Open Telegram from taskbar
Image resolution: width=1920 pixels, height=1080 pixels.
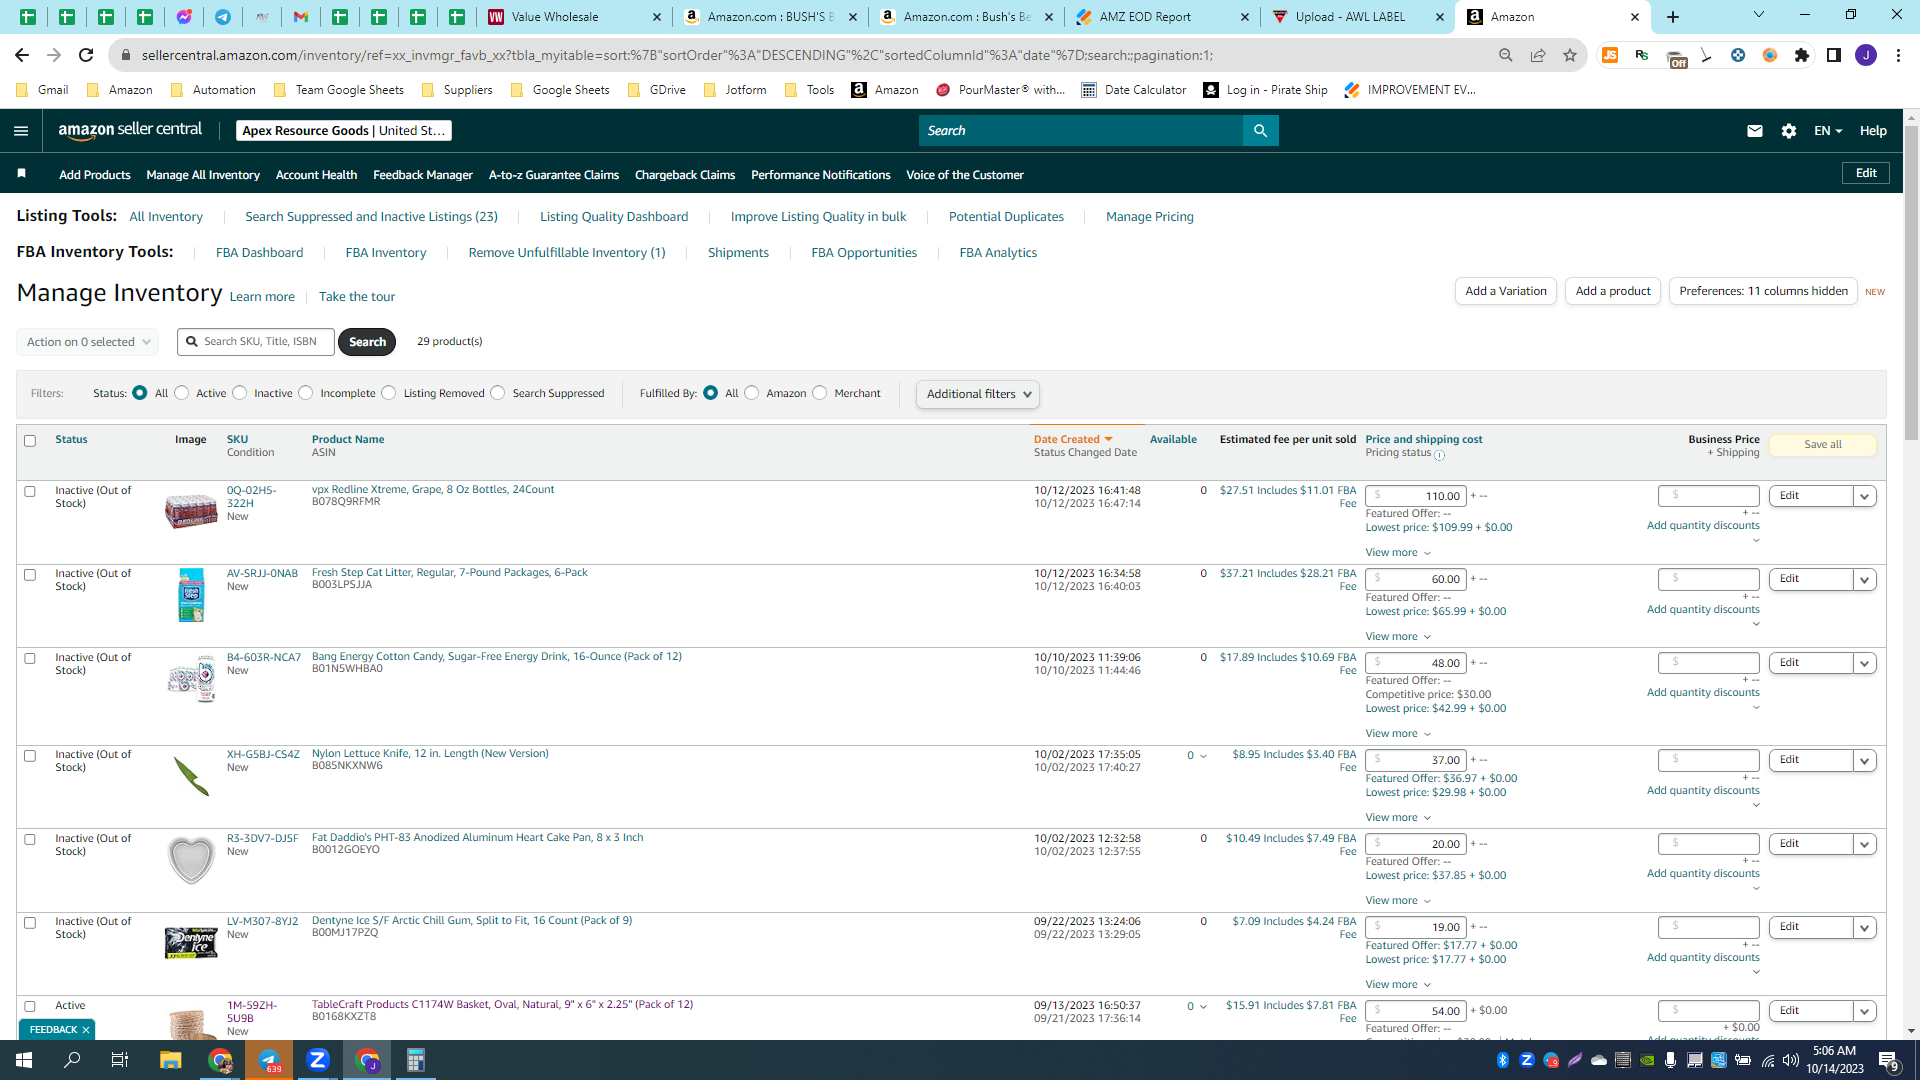(x=269, y=1060)
